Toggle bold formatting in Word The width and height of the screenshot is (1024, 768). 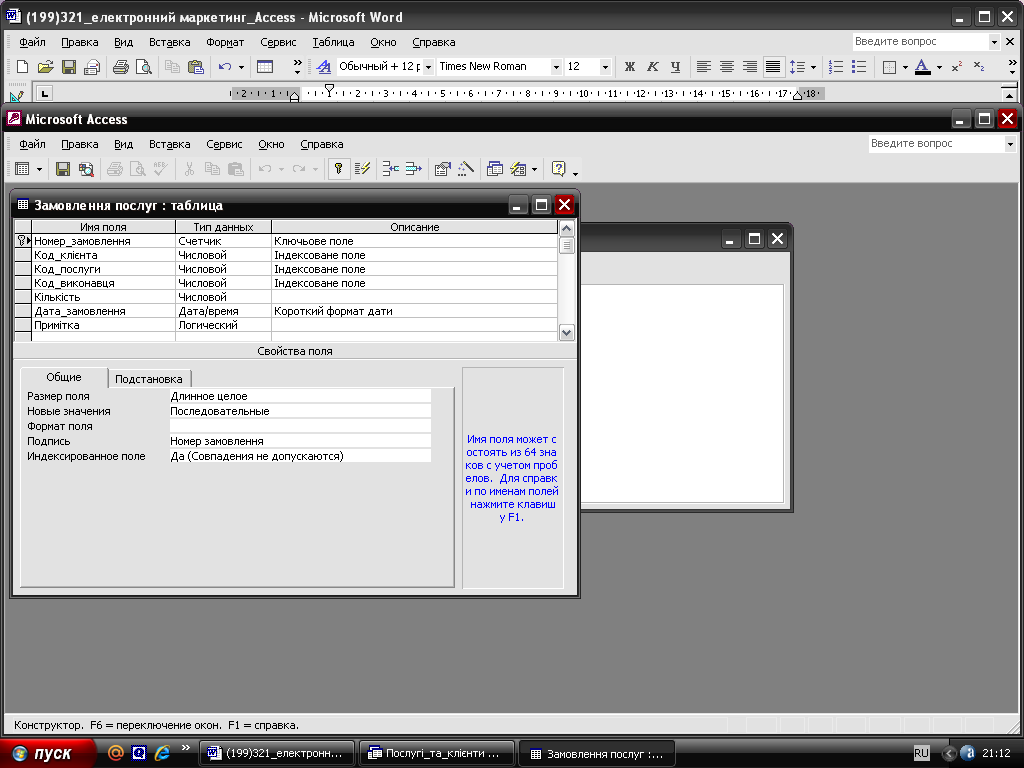pyautogui.click(x=630, y=67)
